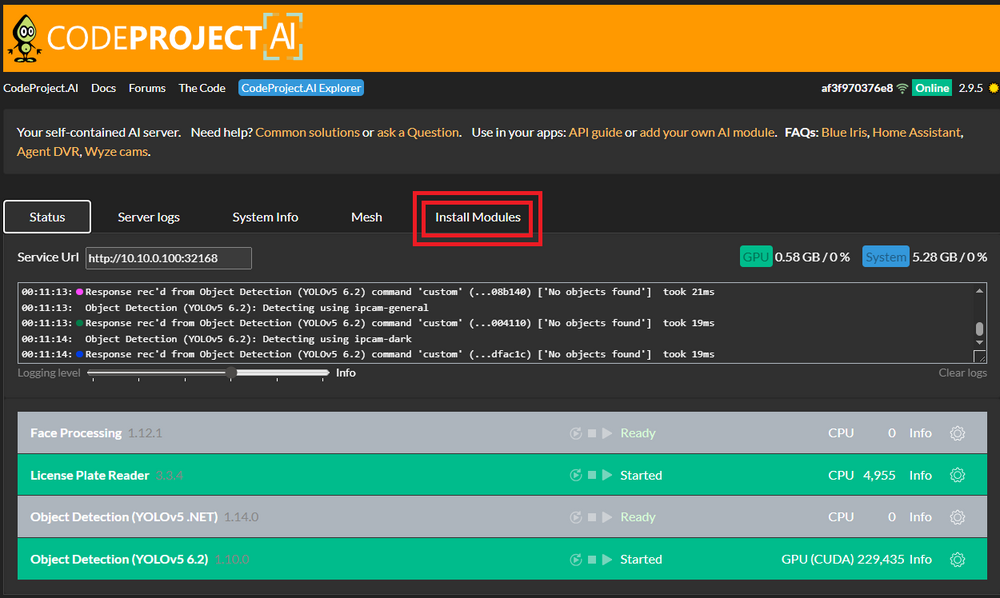Click the ask a Question link
The image size is (1000, 598).
(418, 133)
